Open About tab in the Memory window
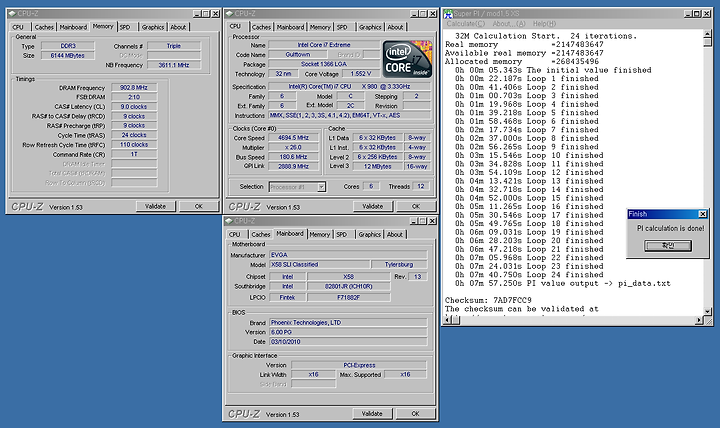This screenshot has height=428, width=720. click(178, 27)
